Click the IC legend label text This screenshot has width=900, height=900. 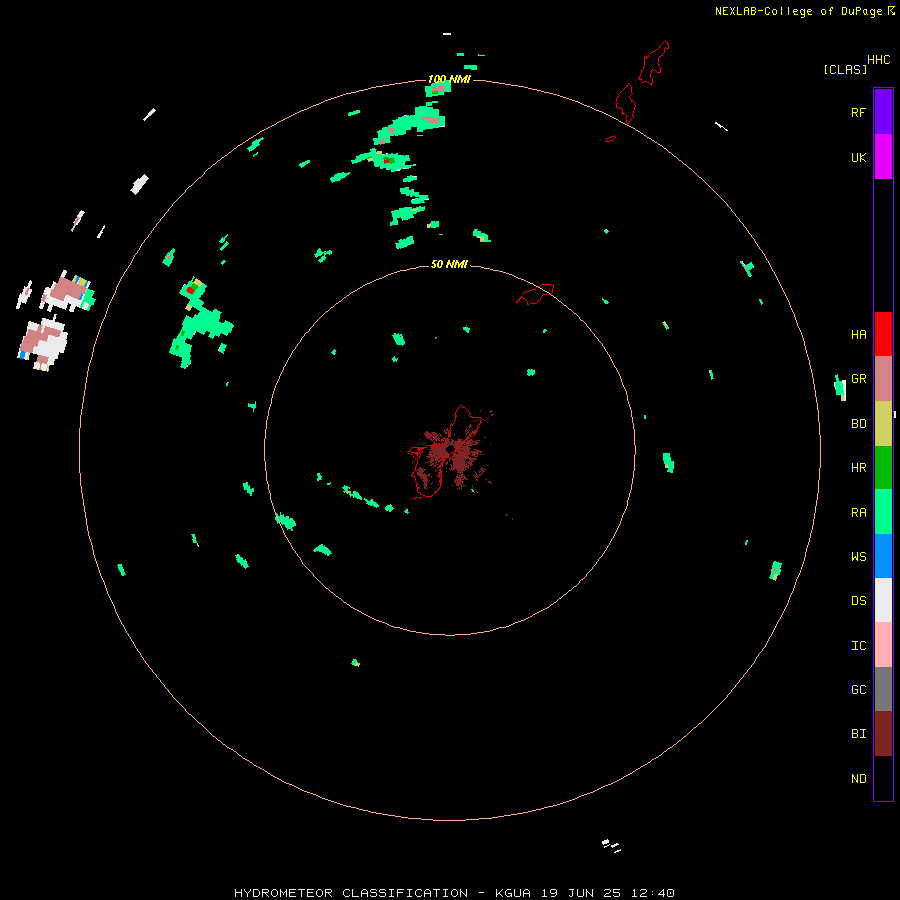[x=859, y=646]
